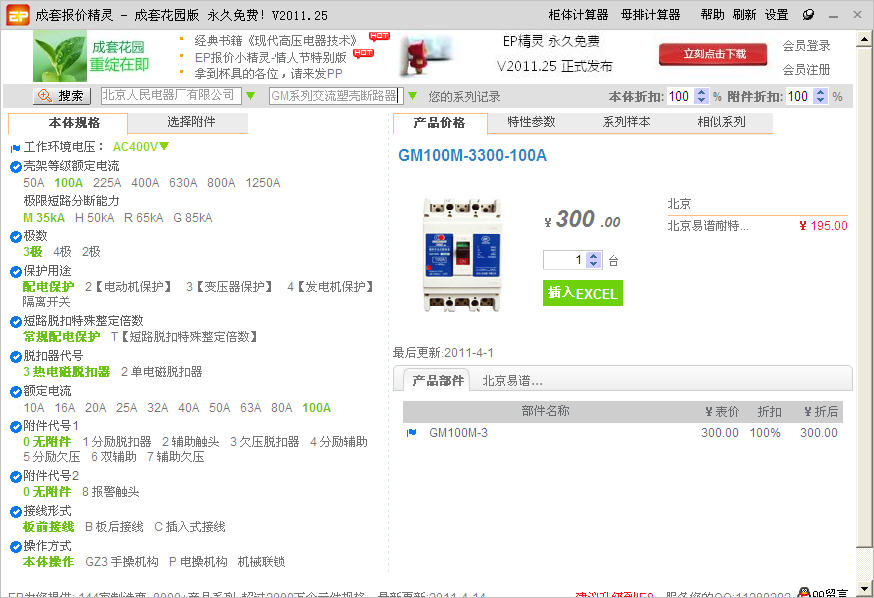874x598 pixels.
Task: Open the 相似系列 tab
Action: tap(721, 122)
